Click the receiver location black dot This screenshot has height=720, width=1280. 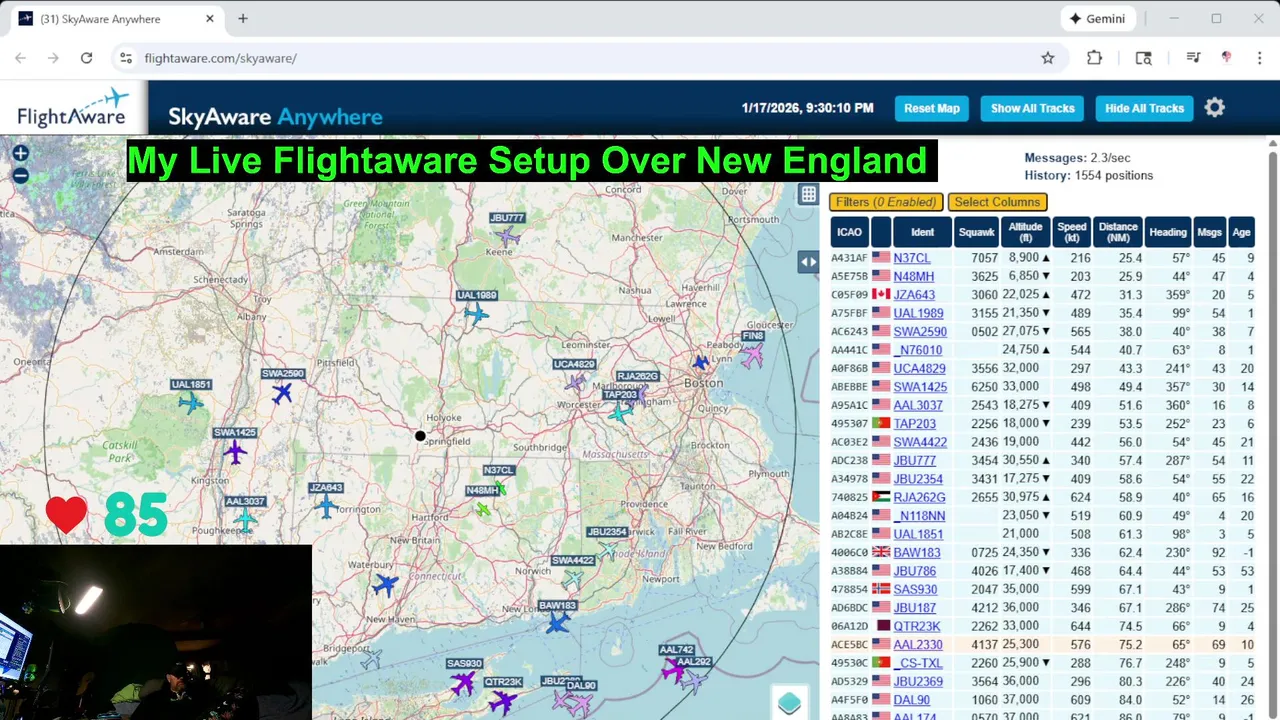click(420, 436)
